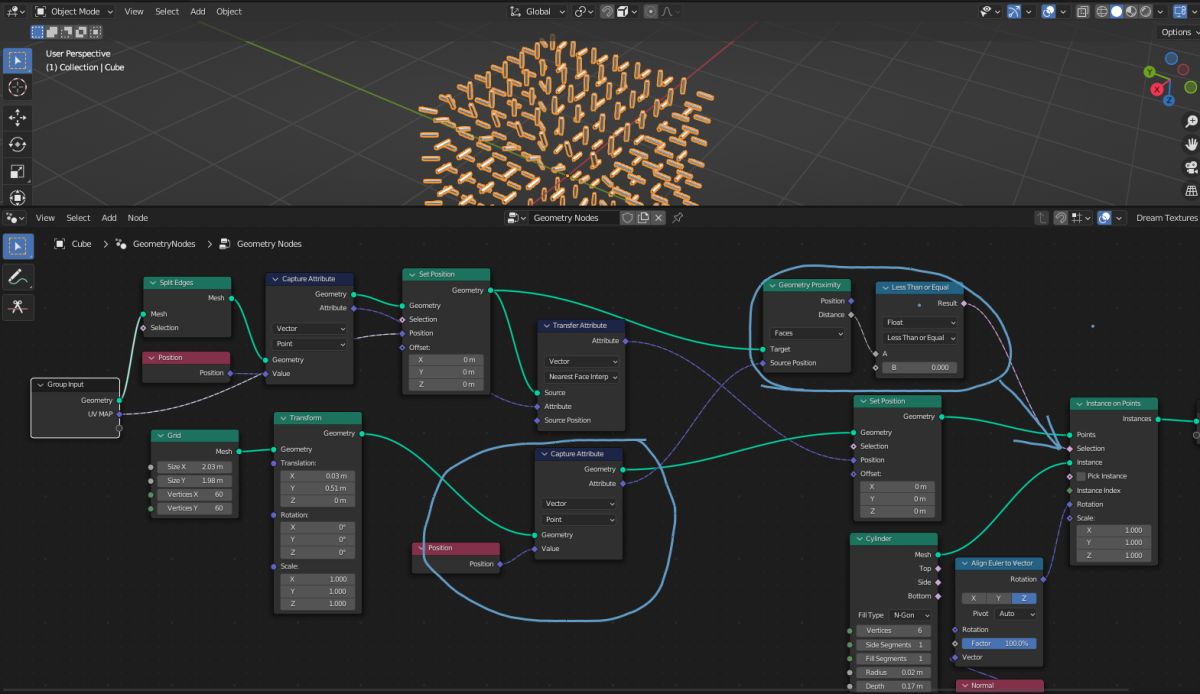Unlink the Geometry Nodes datablock with X
Image resolution: width=1200 pixels, height=694 pixels.
[x=659, y=217]
